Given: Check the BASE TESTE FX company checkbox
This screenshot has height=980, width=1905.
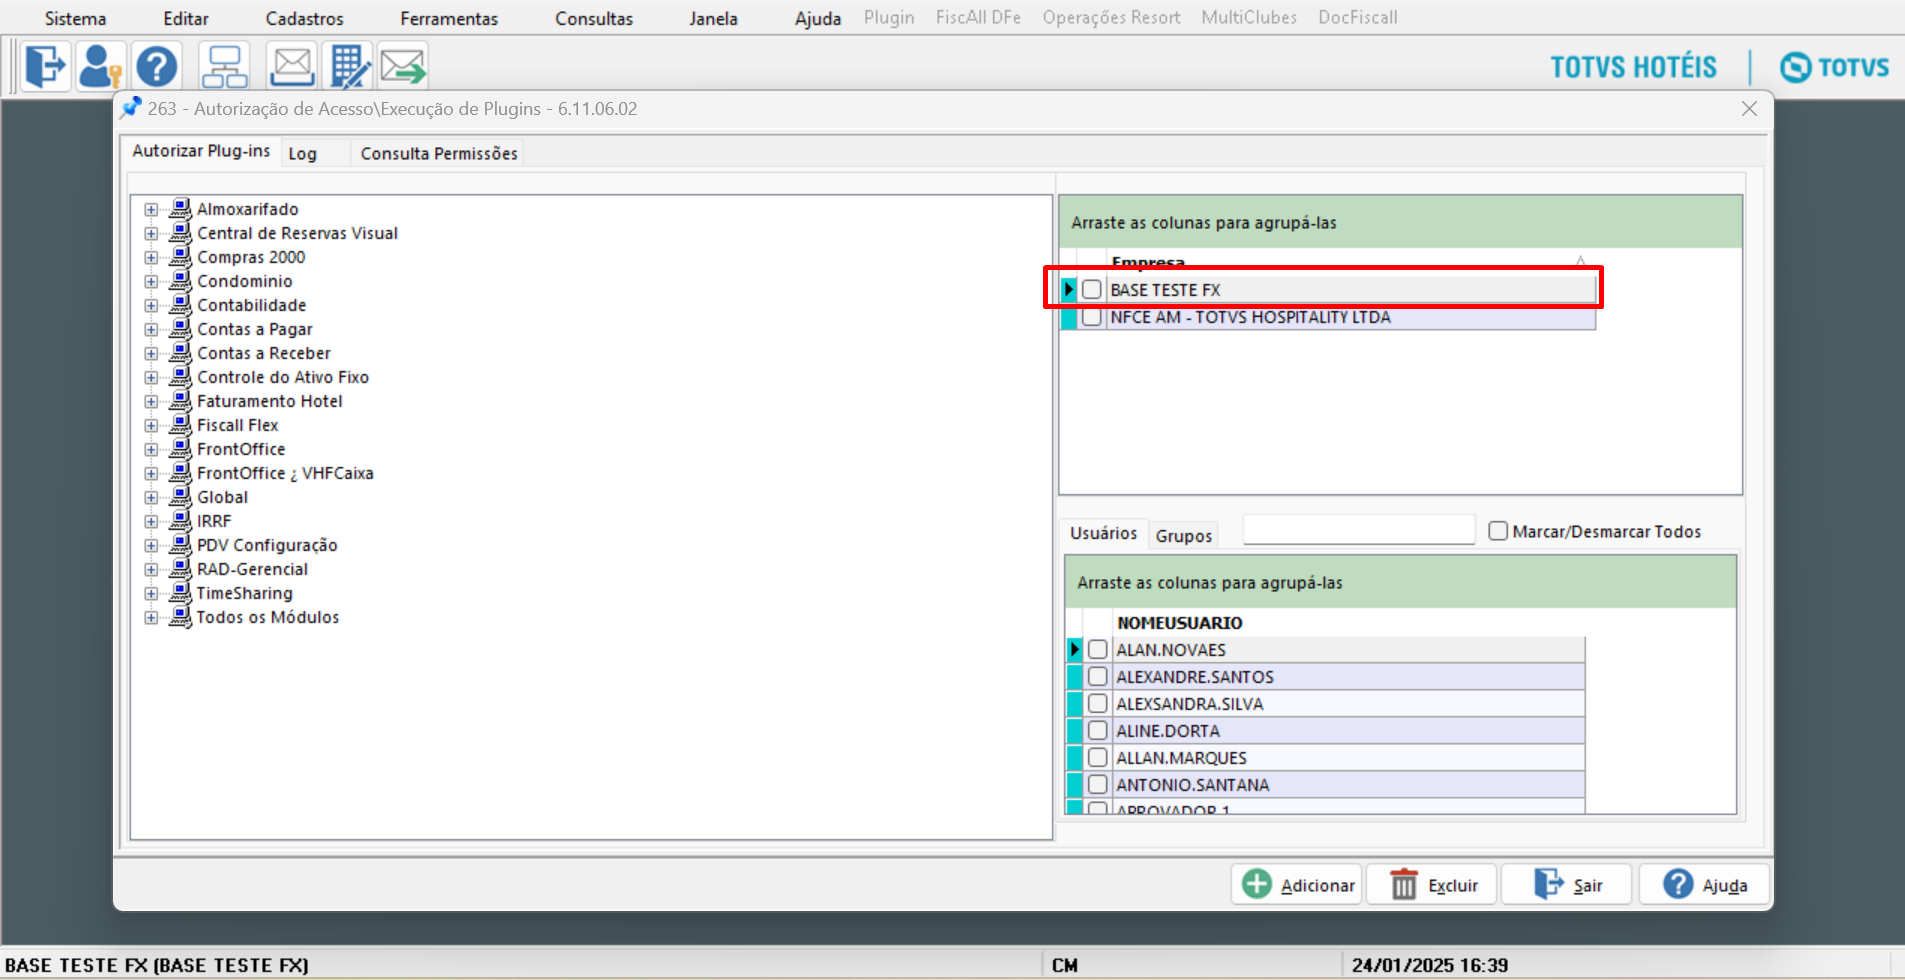Looking at the screenshot, I should tap(1092, 290).
